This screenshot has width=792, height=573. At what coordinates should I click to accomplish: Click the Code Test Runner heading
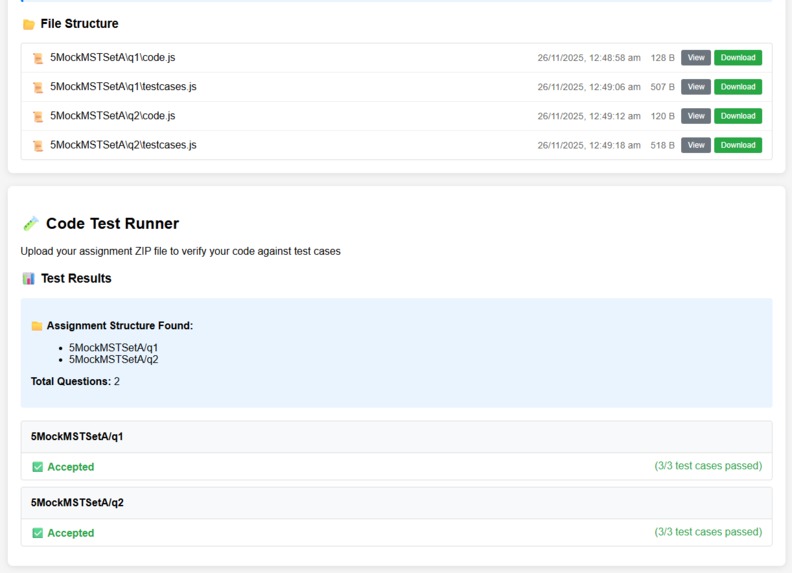tap(112, 223)
